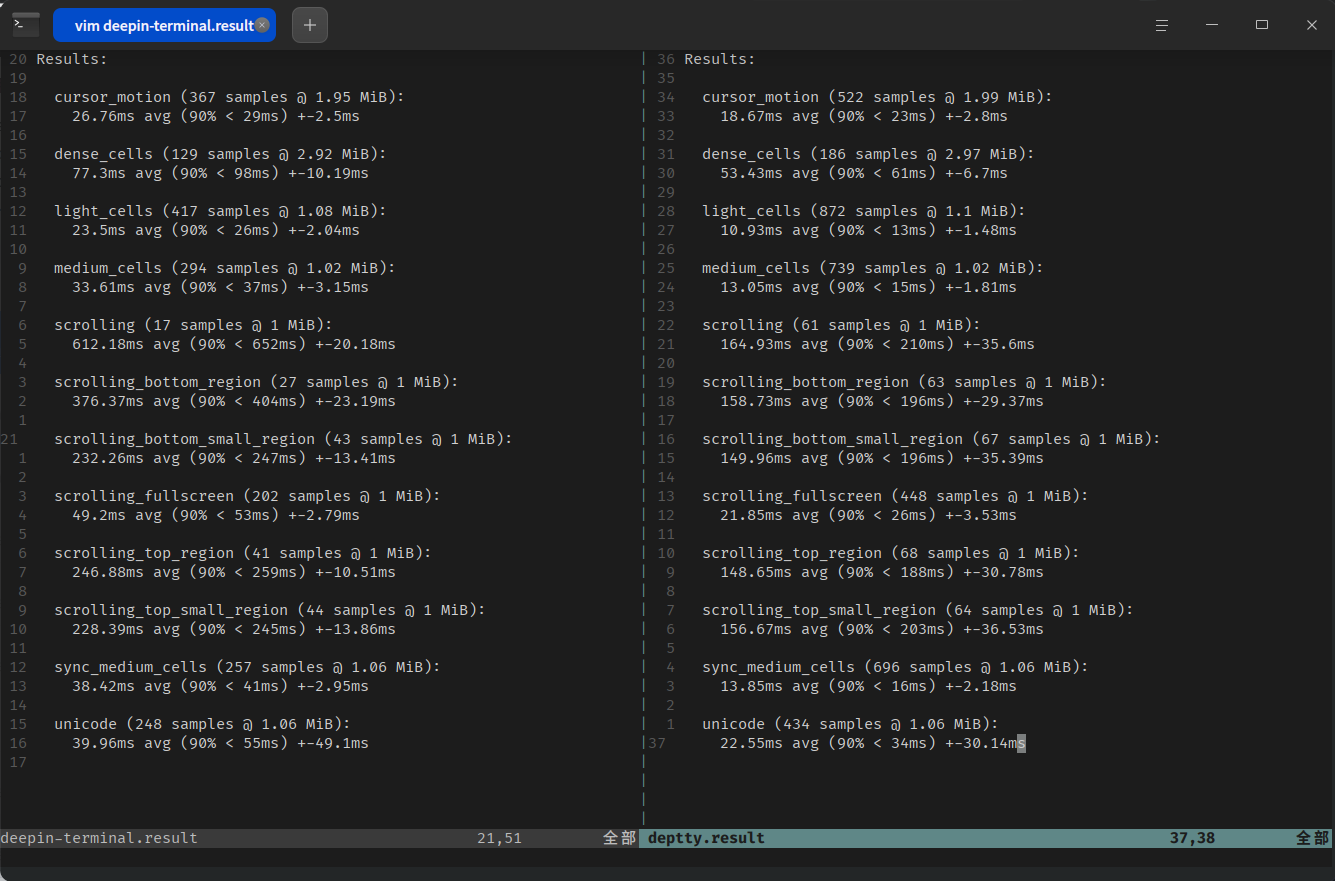Click the 39.96ms avg result line
This screenshot has height=881, width=1335.
(x=220, y=743)
